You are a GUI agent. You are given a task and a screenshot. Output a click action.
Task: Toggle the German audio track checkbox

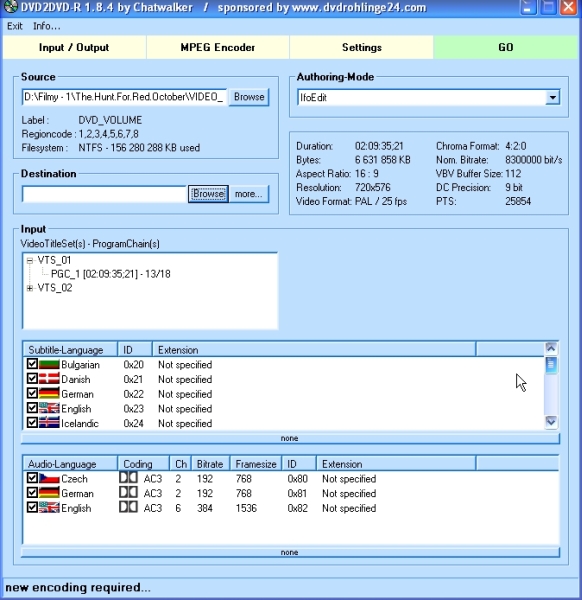32,492
